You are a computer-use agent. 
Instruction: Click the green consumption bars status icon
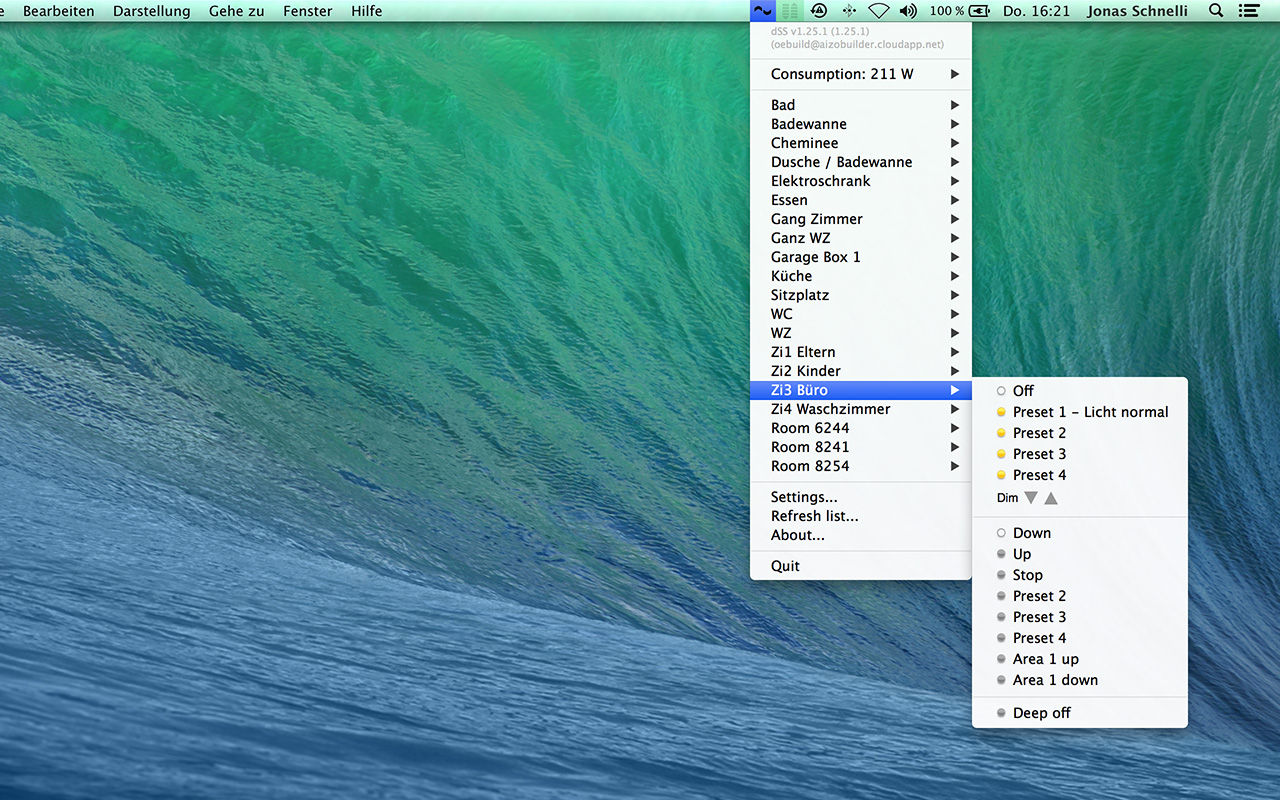pos(790,11)
